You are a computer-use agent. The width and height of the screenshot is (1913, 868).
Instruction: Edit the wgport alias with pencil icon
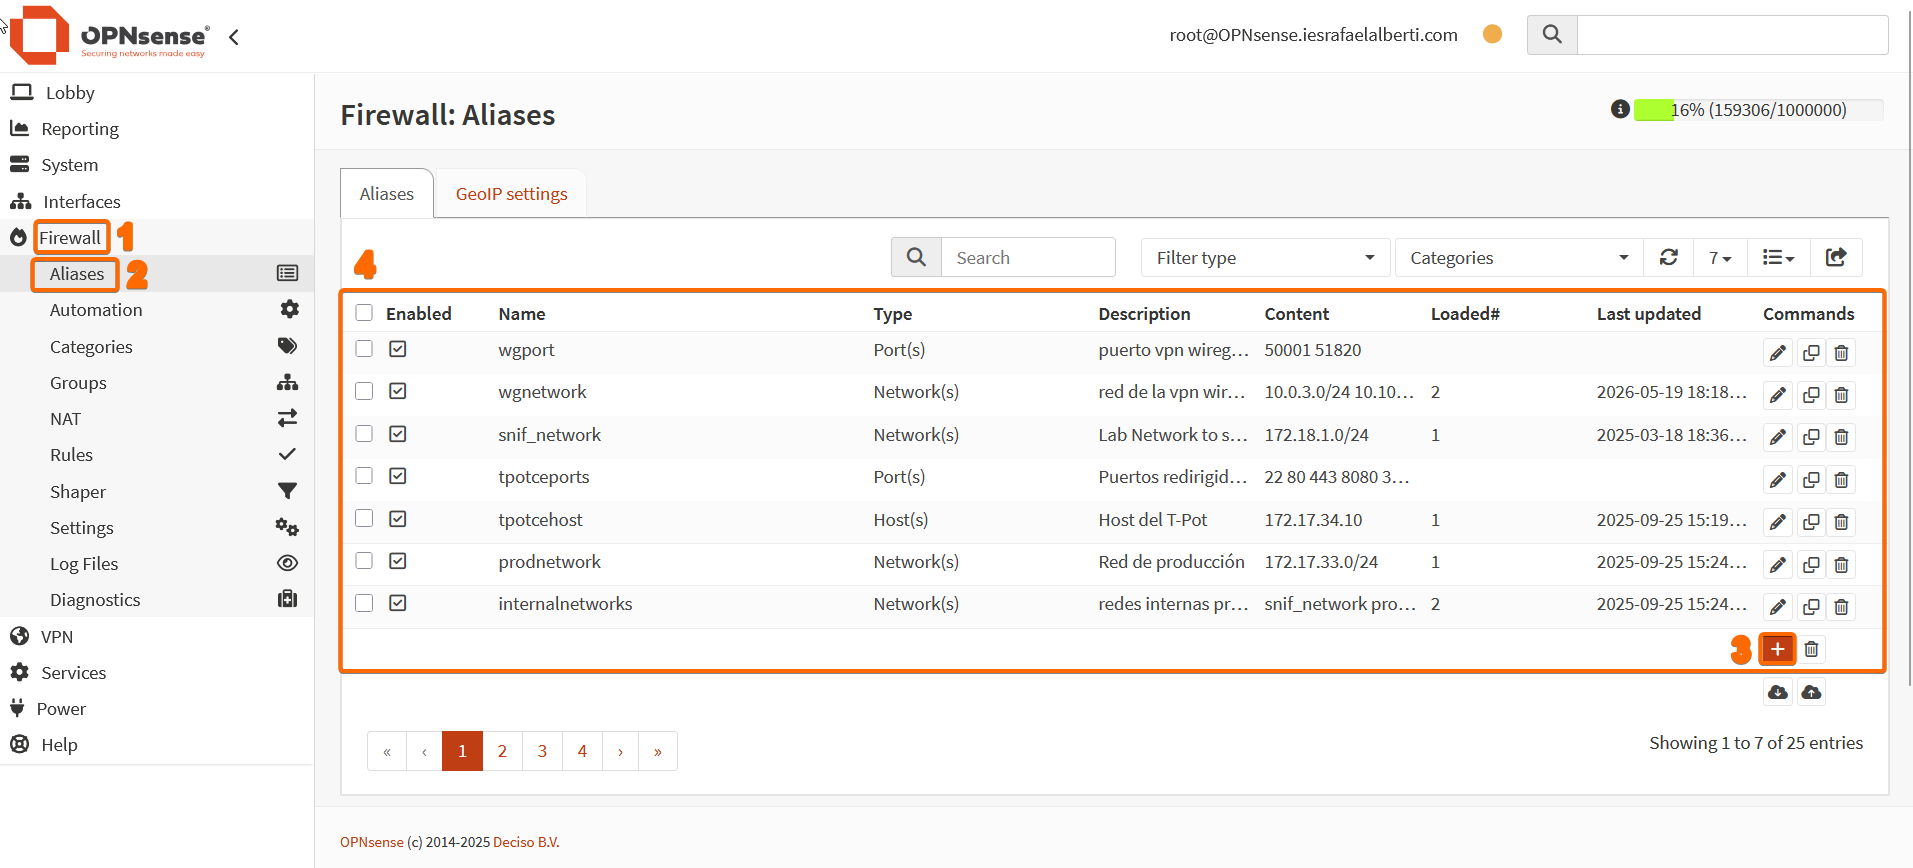[1777, 353]
